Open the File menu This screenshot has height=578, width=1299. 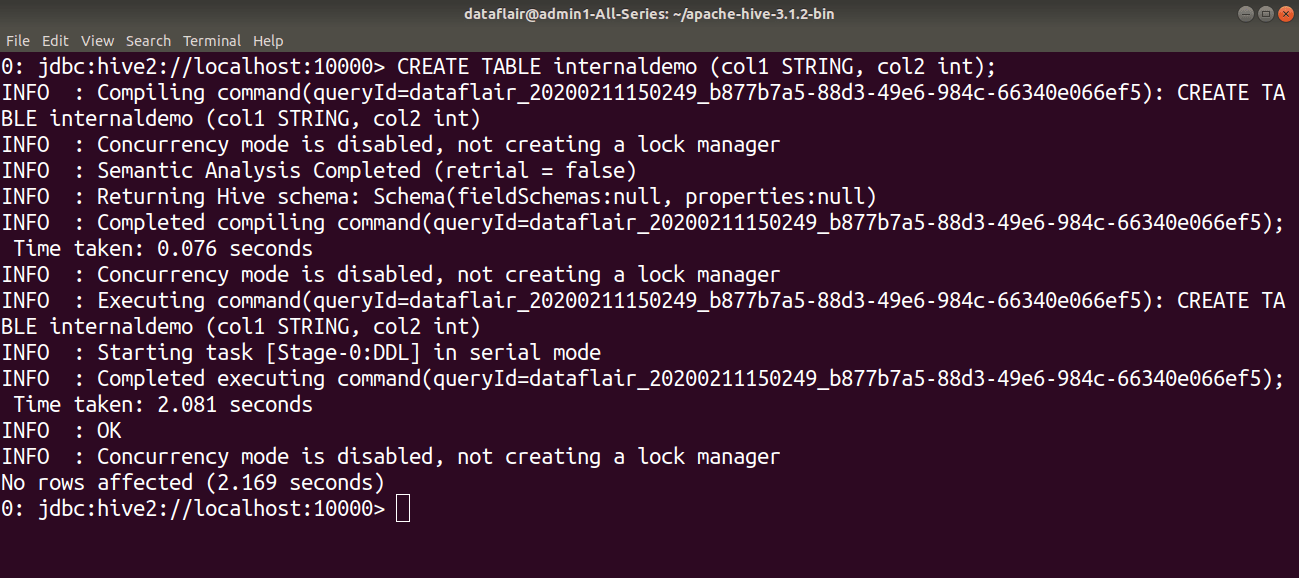point(17,40)
